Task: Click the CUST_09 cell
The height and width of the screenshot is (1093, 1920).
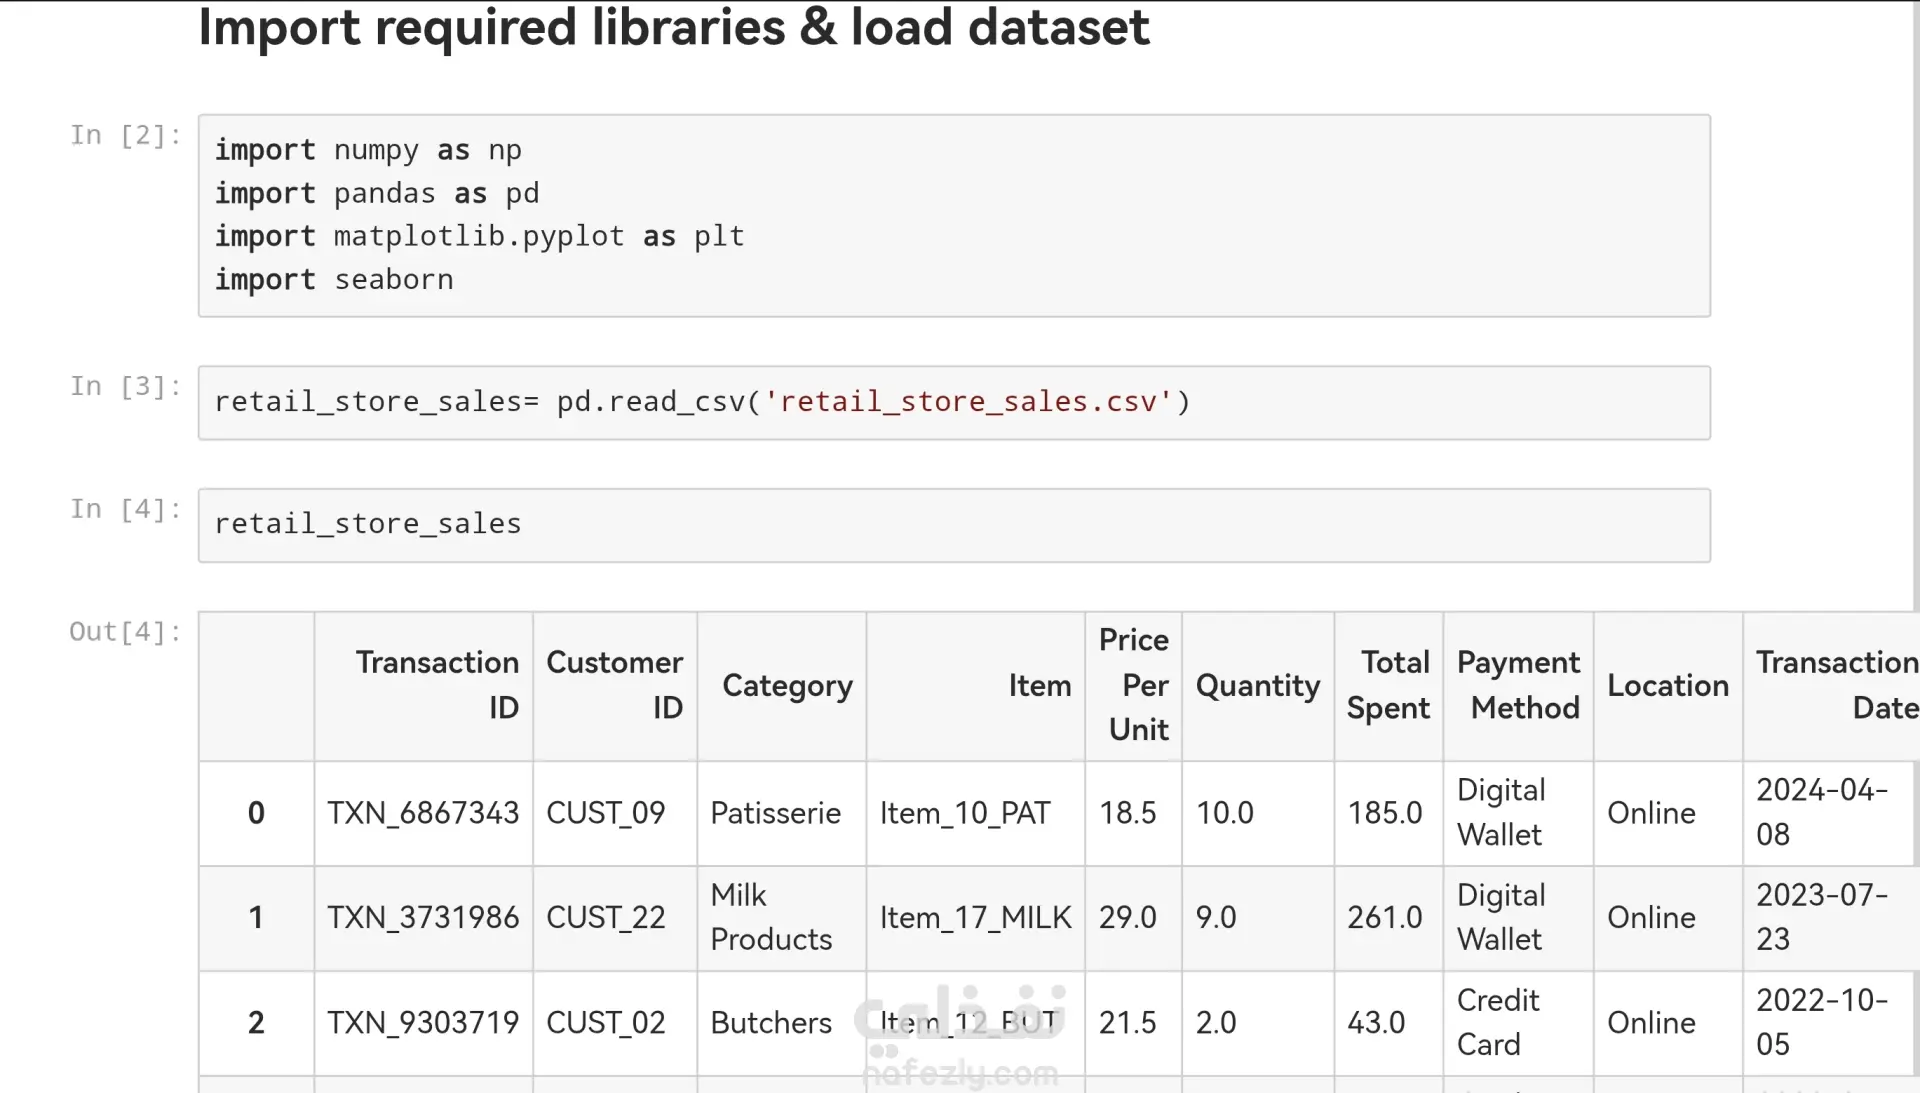Action: (x=615, y=813)
